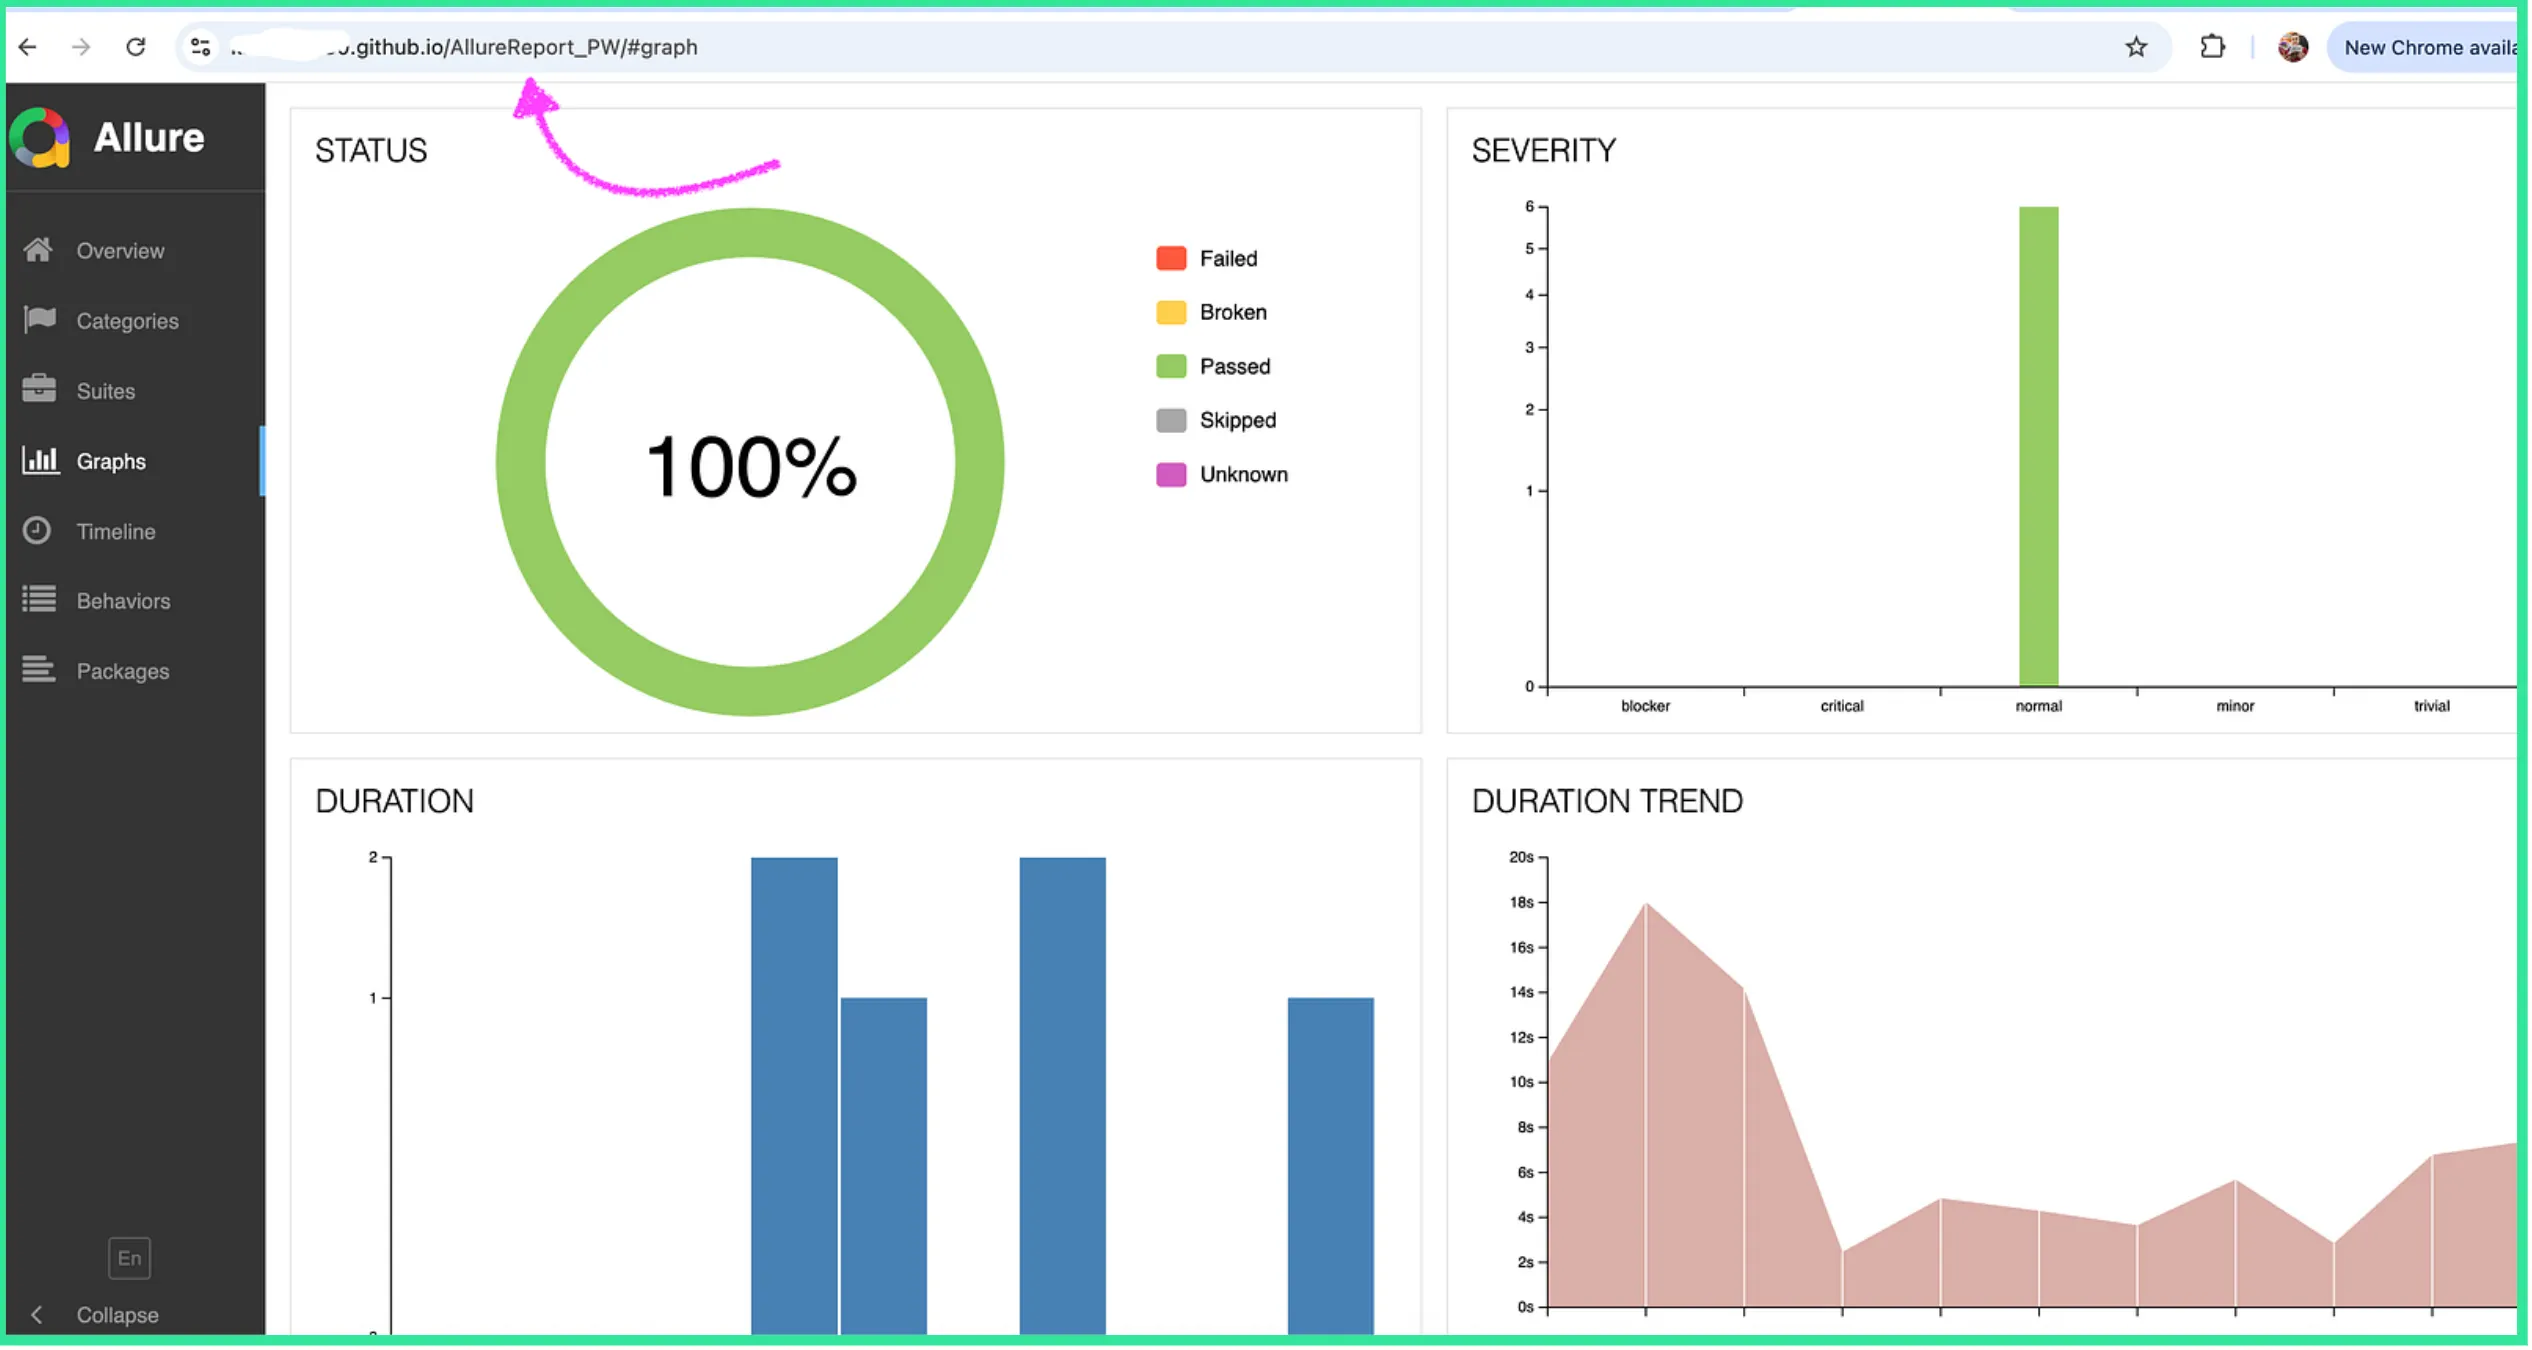Viewport: 2532px width, 1350px height.
Task: Click the Overview home icon
Action: coord(38,250)
